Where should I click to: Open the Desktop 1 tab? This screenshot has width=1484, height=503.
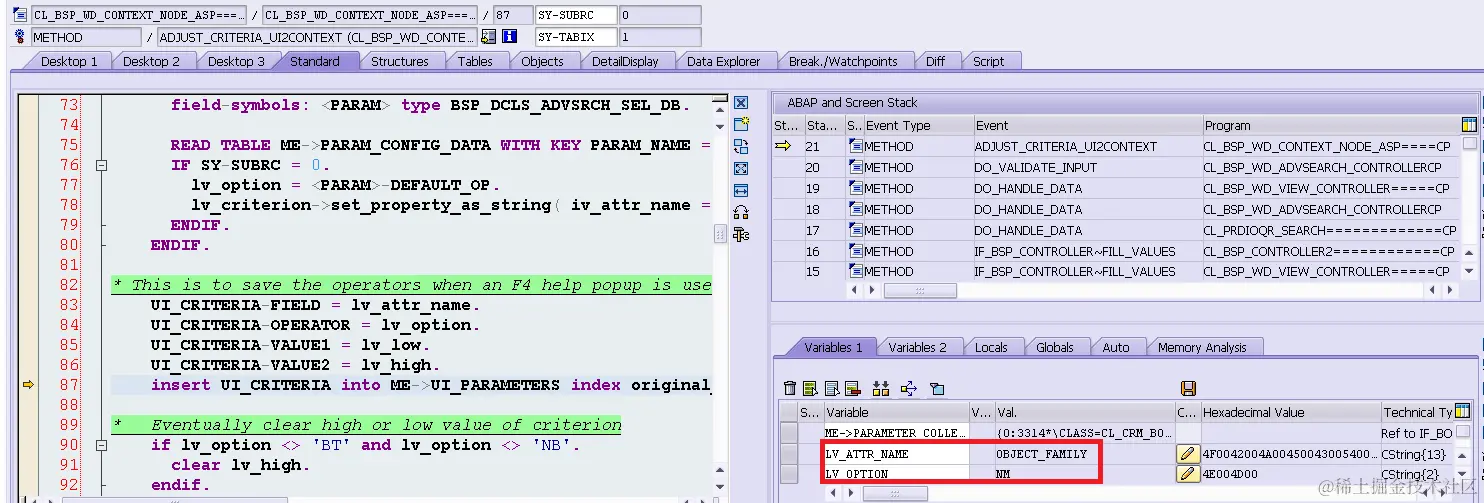coord(68,61)
